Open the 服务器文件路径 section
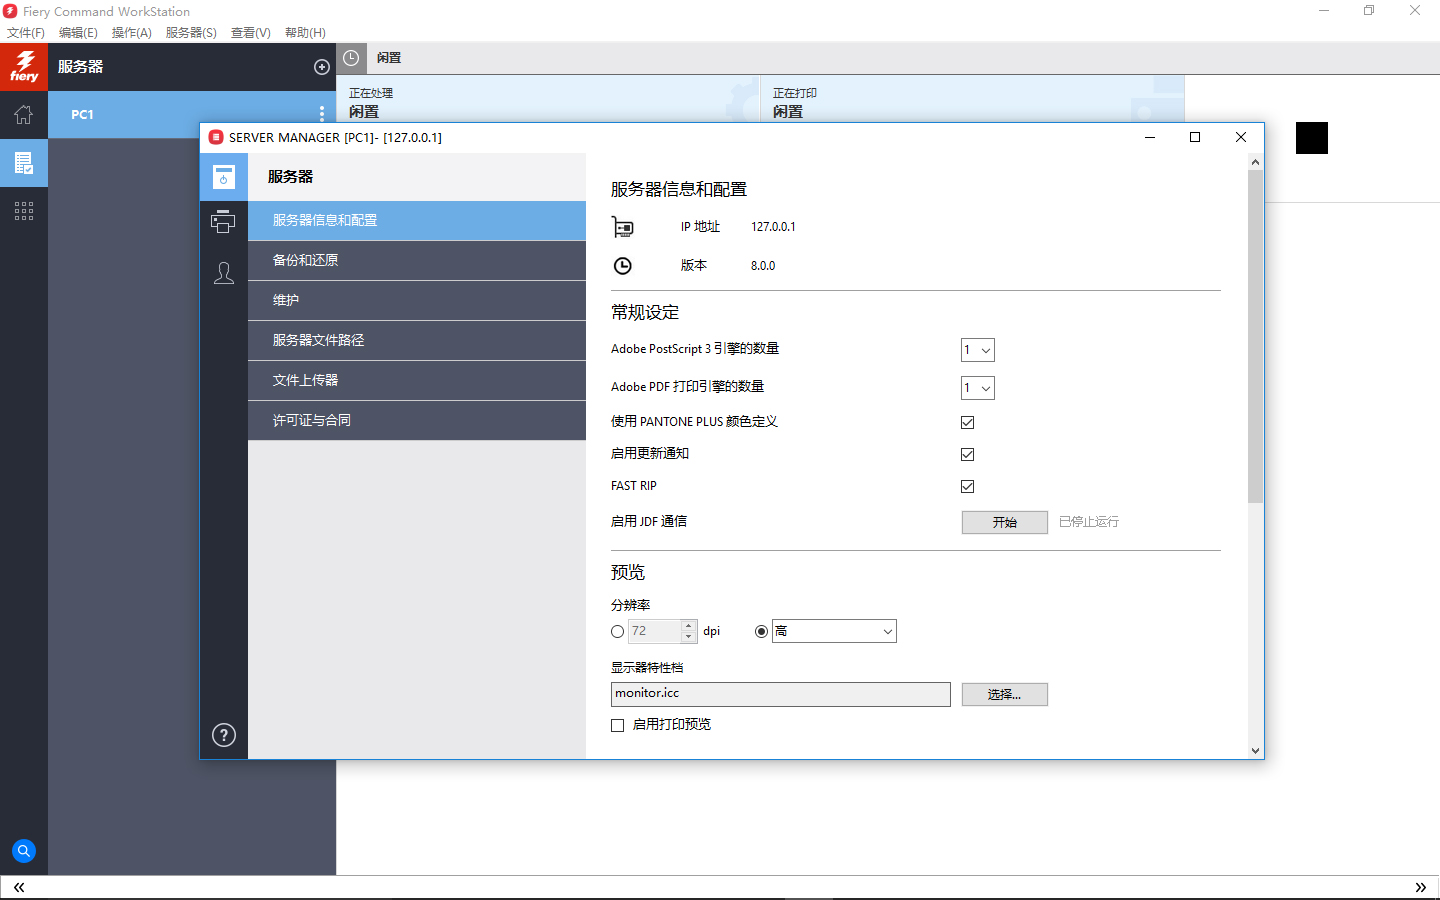This screenshot has height=900, width=1440. (x=417, y=340)
